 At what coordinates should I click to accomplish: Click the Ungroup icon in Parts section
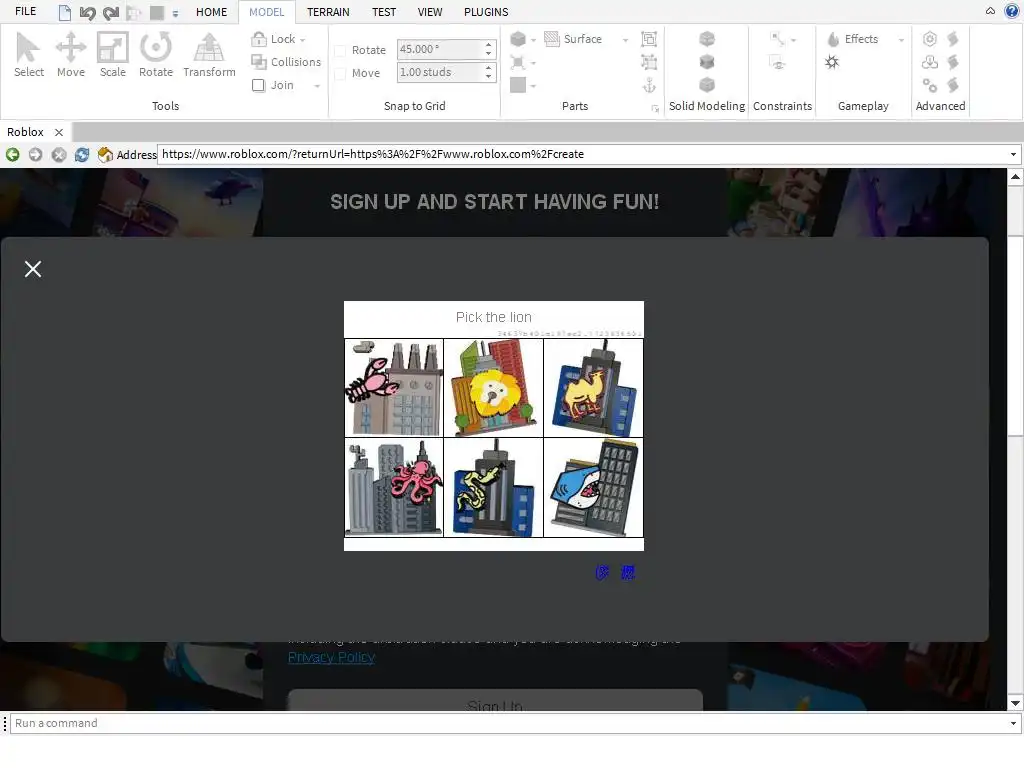[649, 62]
